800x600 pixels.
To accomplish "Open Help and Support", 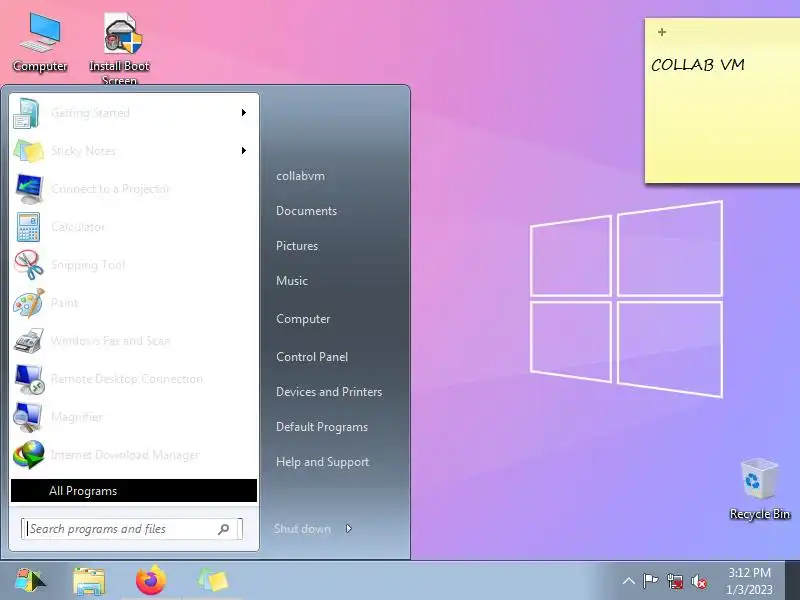I will (322, 462).
